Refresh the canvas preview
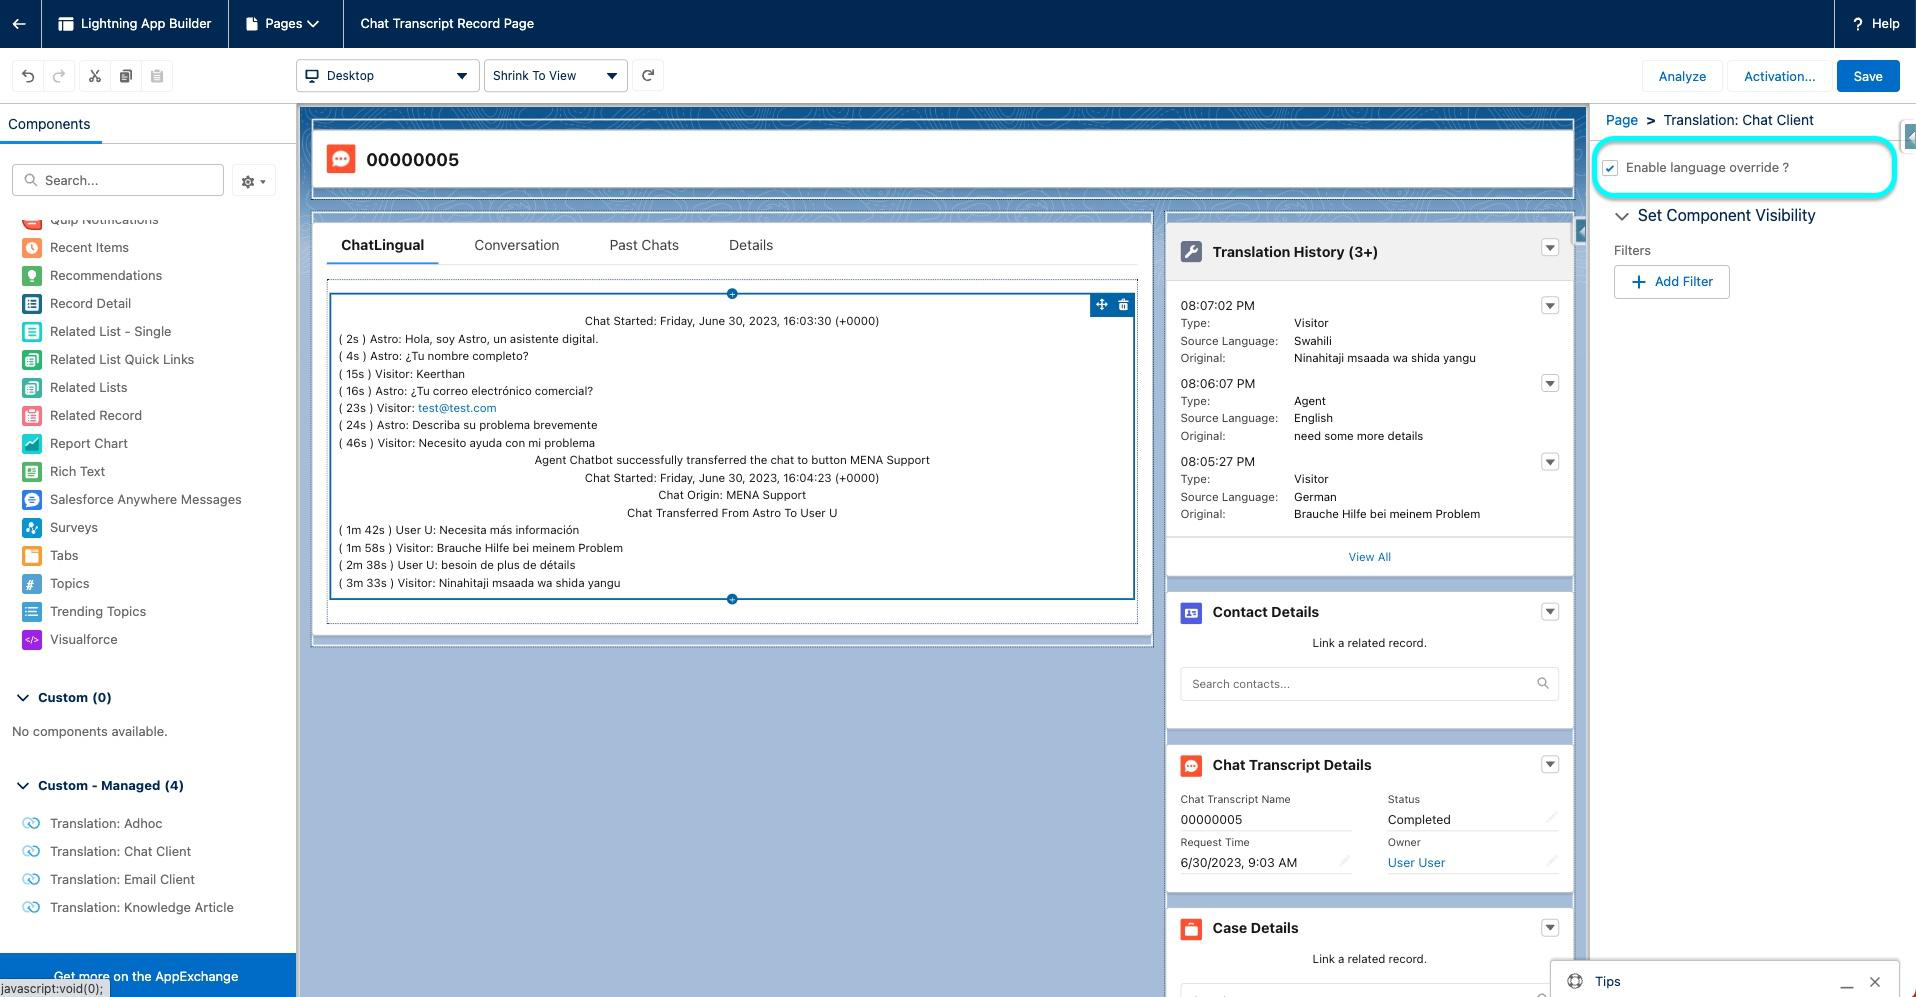Screen dimensions: 1916x997 [x=648, y=75]
